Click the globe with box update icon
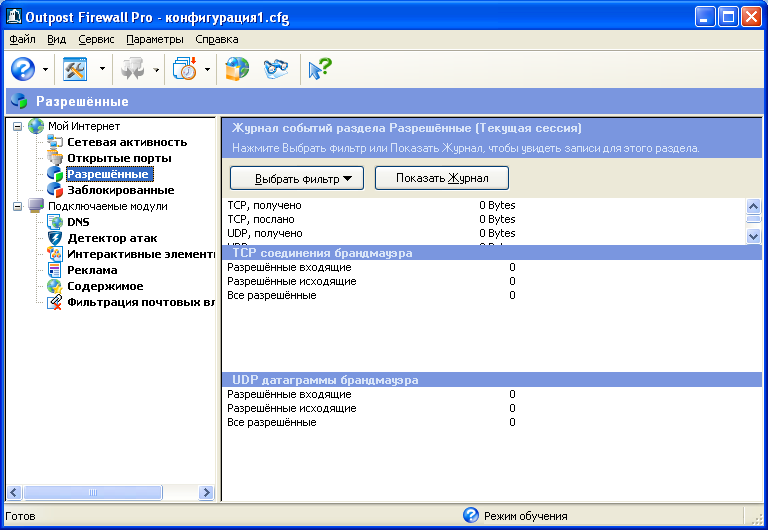The height and width of the screenshot is (530, 768). coord(237,69)
